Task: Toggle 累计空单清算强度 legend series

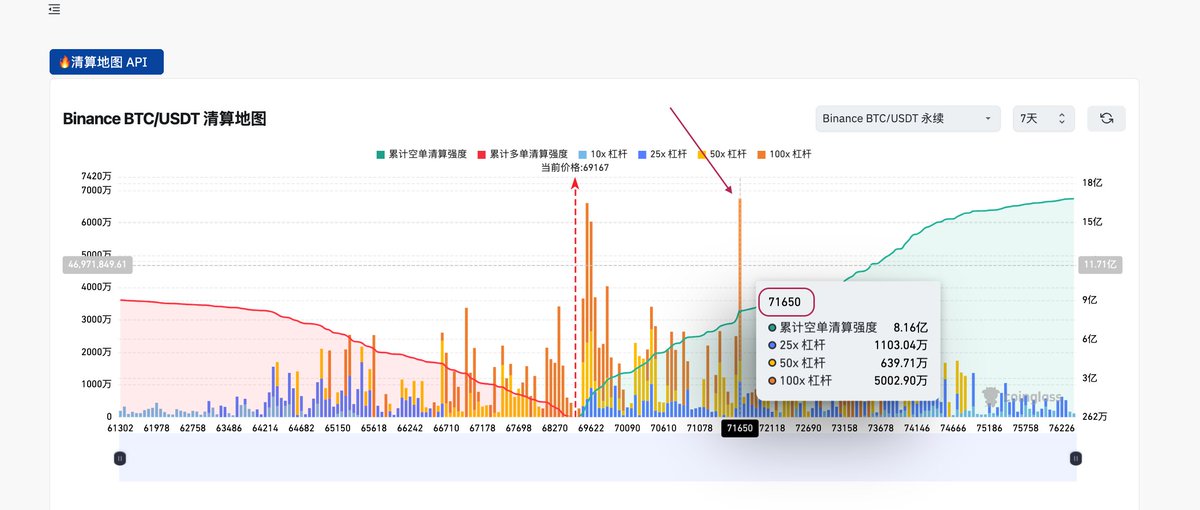Action: pyautogui.click(x=421, y=154)
